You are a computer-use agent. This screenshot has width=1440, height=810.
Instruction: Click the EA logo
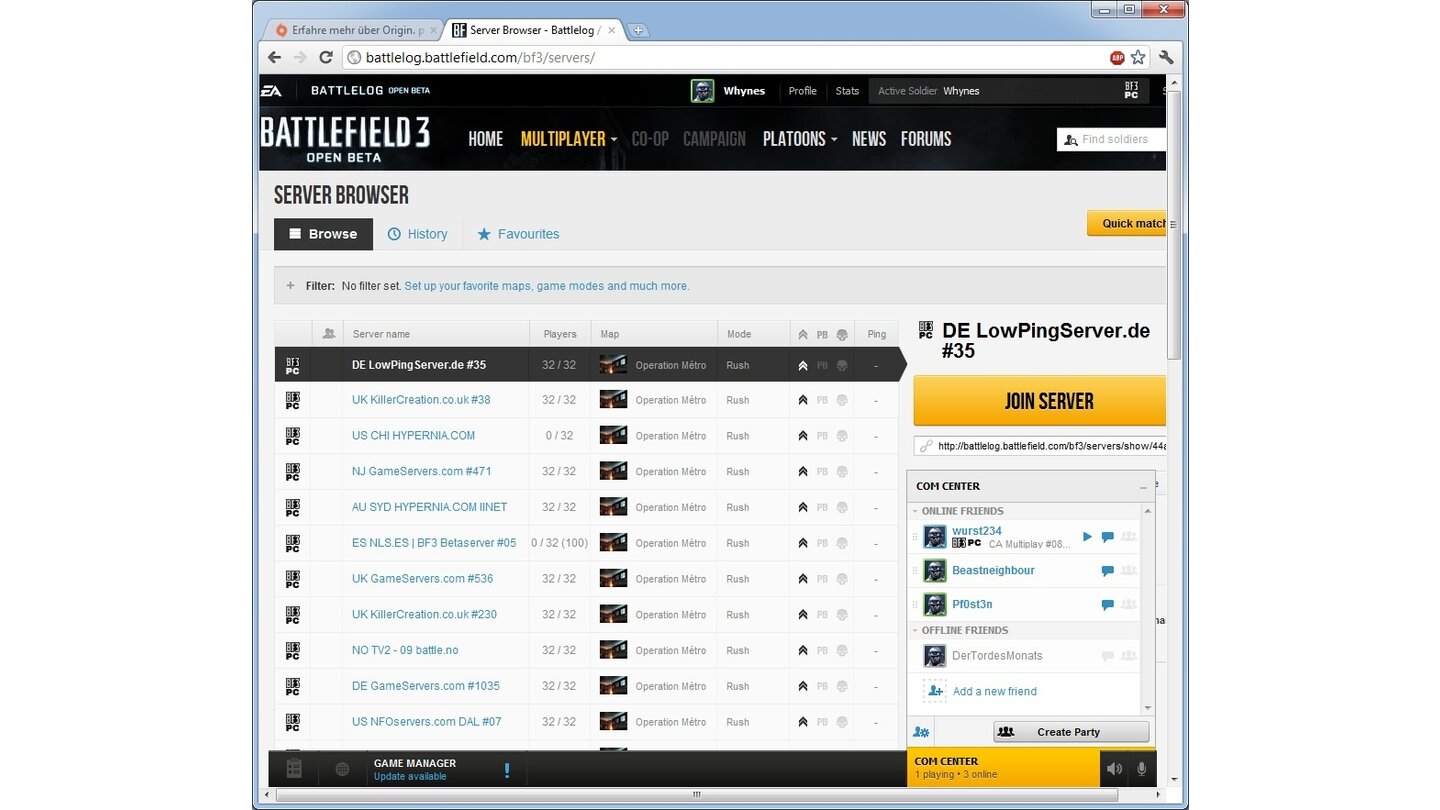coord(271,91)
